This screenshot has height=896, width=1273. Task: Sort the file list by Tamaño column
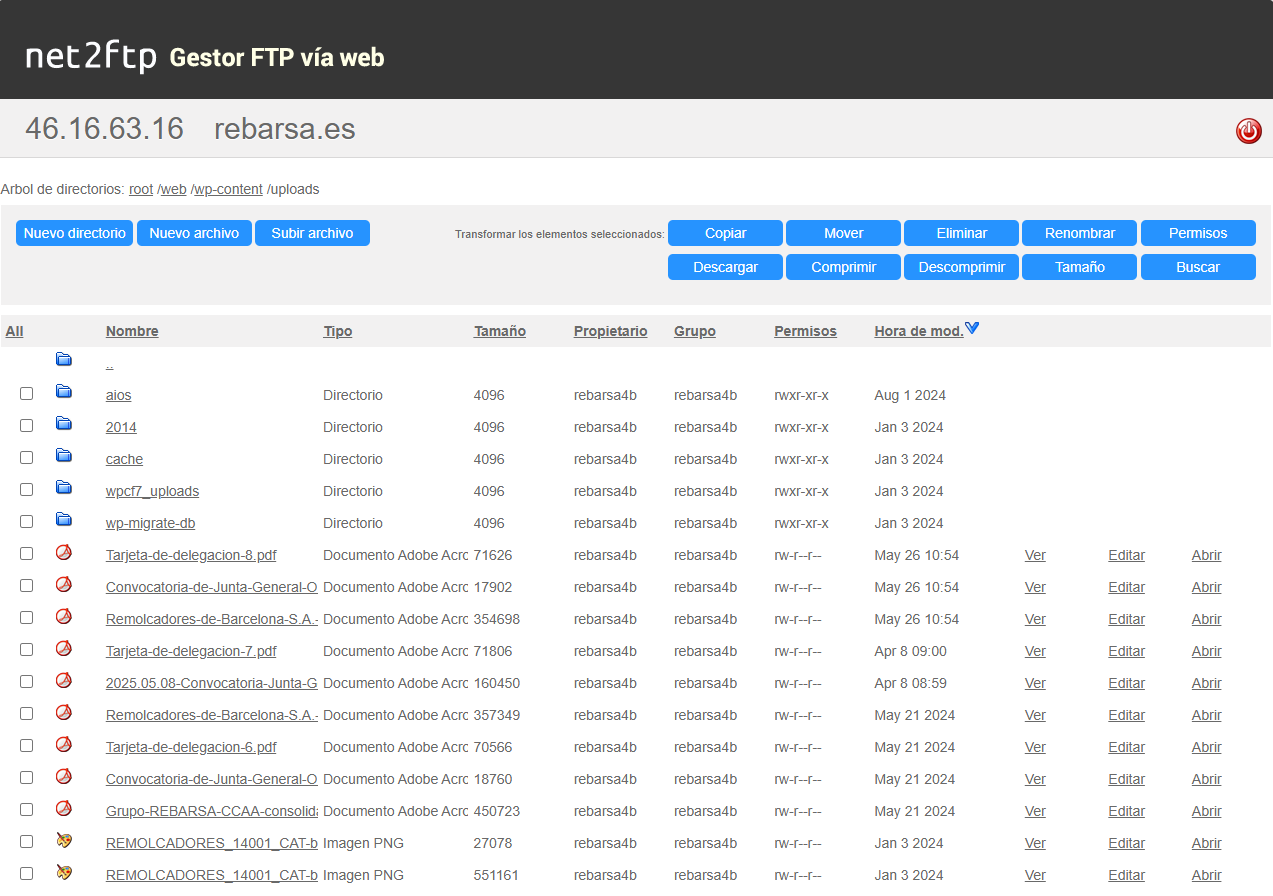tap(499, 331)
